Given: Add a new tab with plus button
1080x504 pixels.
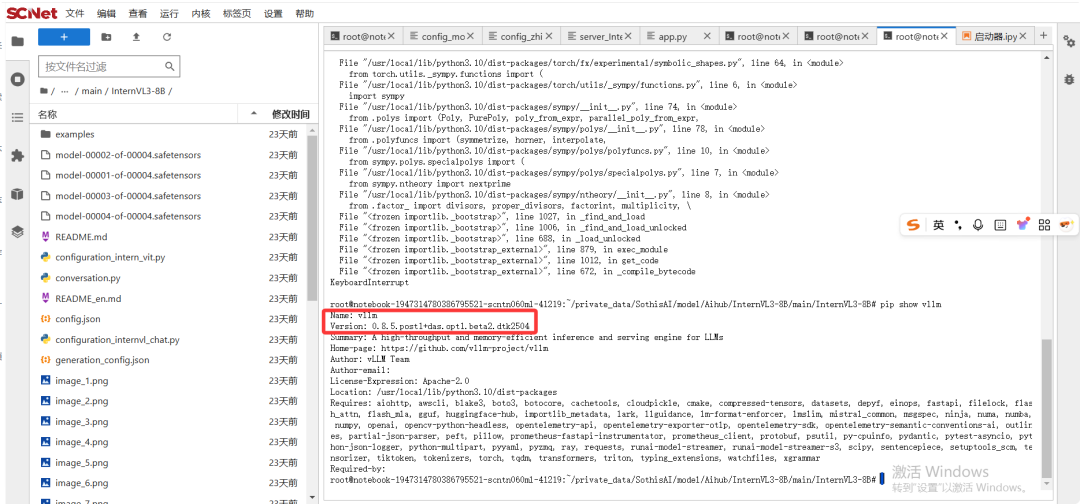Looking at the screenshot, I should pyautogui.click(x=1043, y=36).
